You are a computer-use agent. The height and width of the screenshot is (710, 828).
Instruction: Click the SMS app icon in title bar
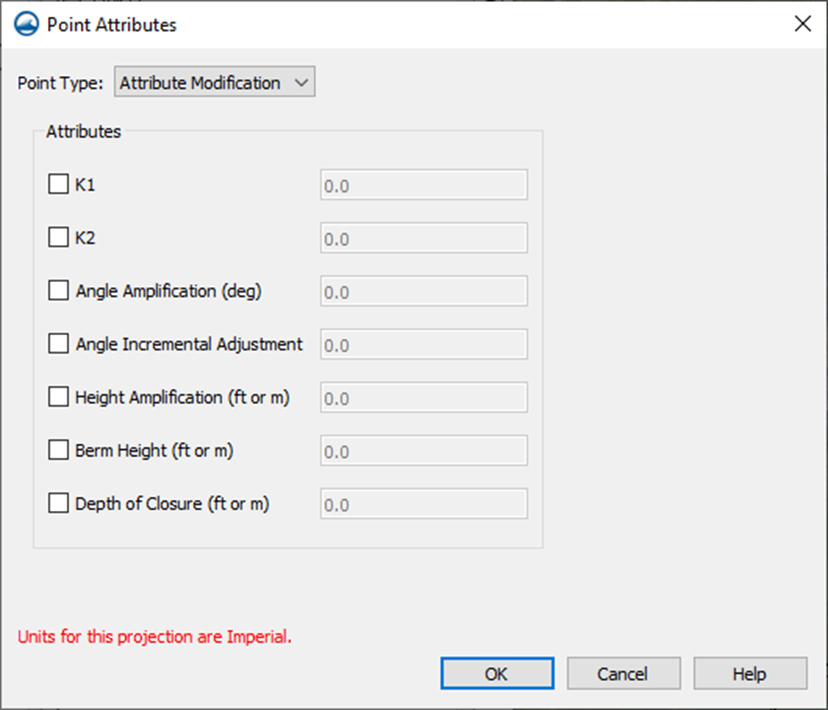(x=26, y=24)
